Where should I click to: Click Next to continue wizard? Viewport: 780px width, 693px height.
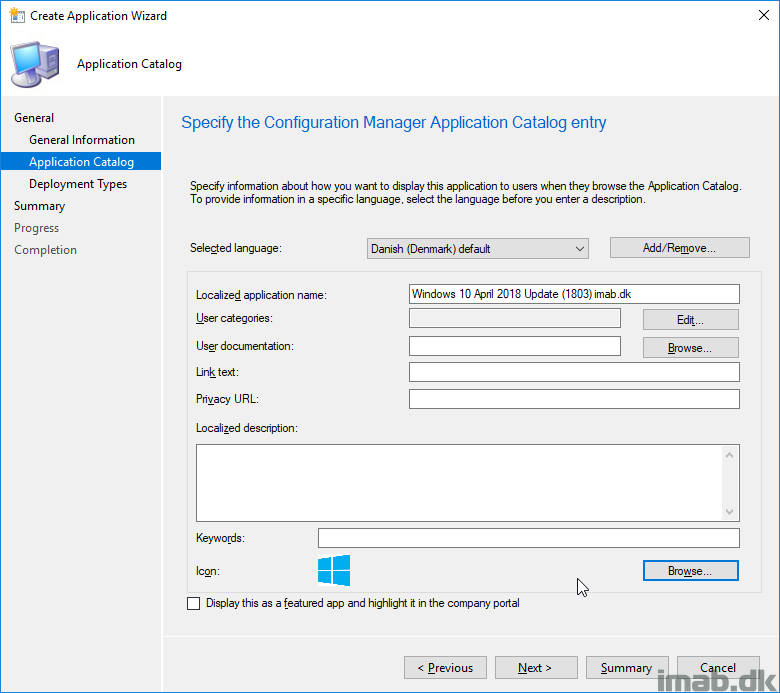coord(536,668)
